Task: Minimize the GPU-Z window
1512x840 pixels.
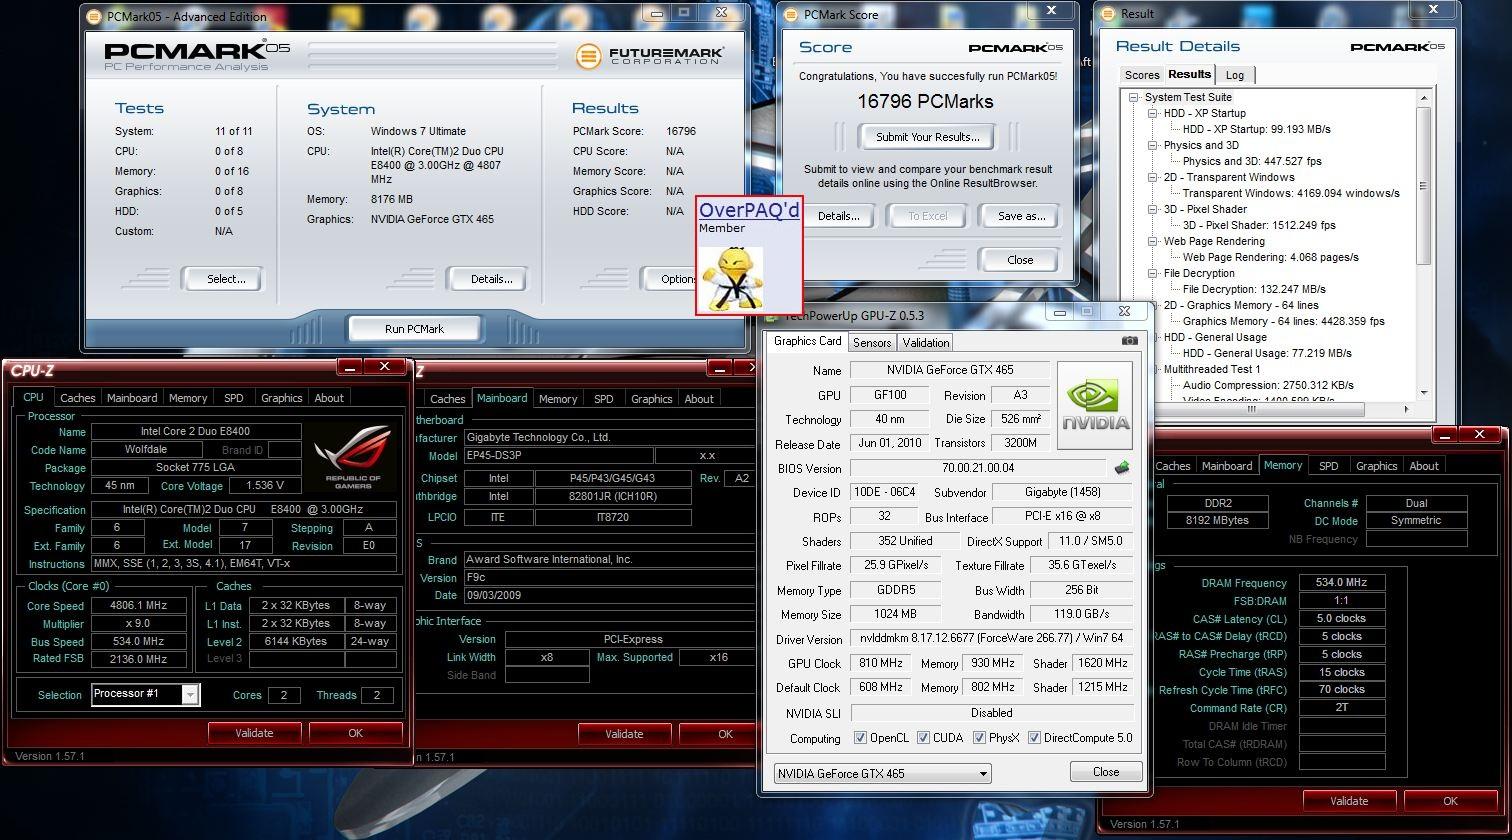Action: pos(1060,312)
